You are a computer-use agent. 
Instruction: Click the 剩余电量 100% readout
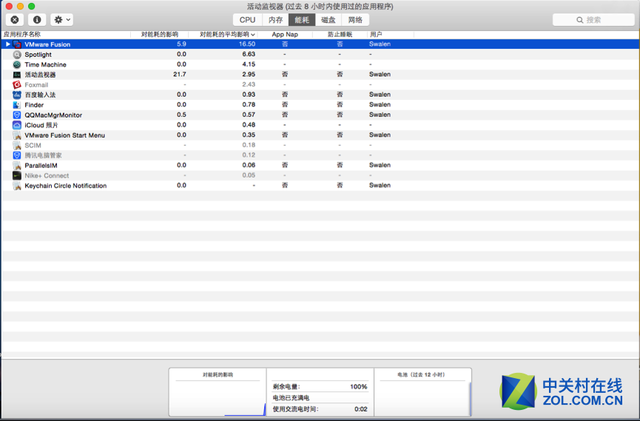320,386
